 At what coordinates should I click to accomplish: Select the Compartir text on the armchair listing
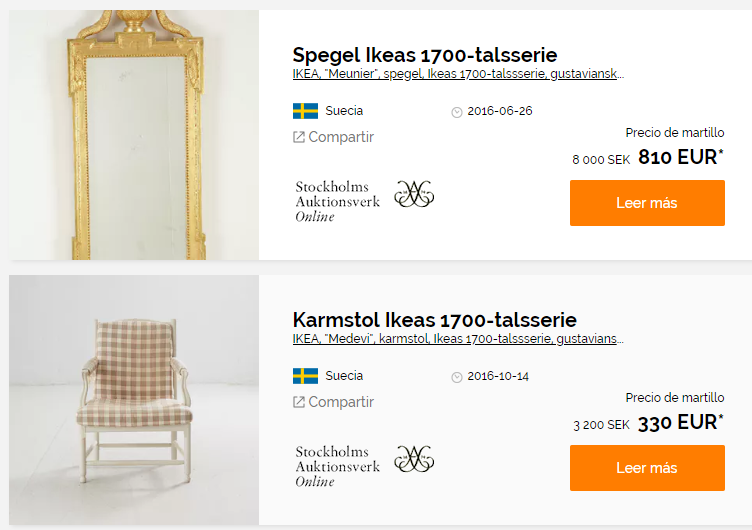(341, 402)
